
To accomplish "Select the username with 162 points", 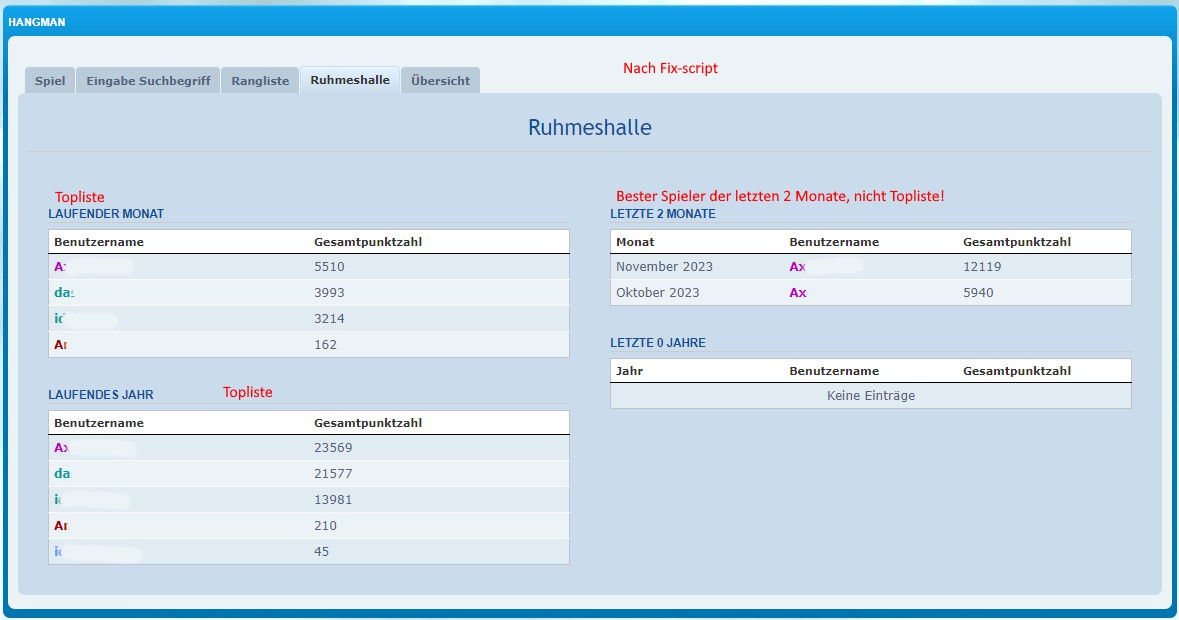I will point(61,345).
